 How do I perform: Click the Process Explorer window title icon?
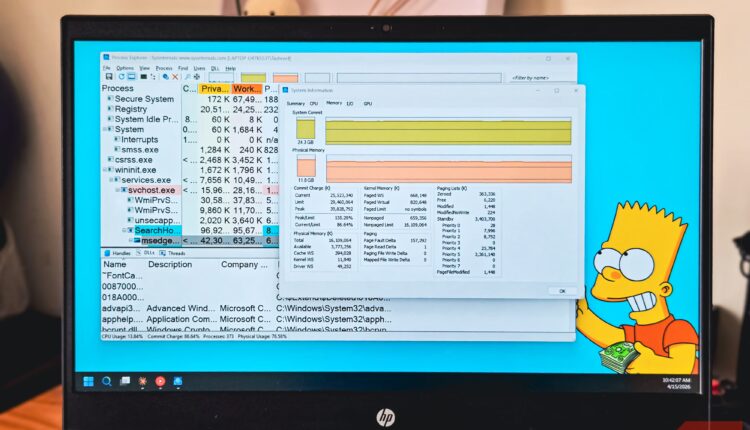(x=106, y=57)
